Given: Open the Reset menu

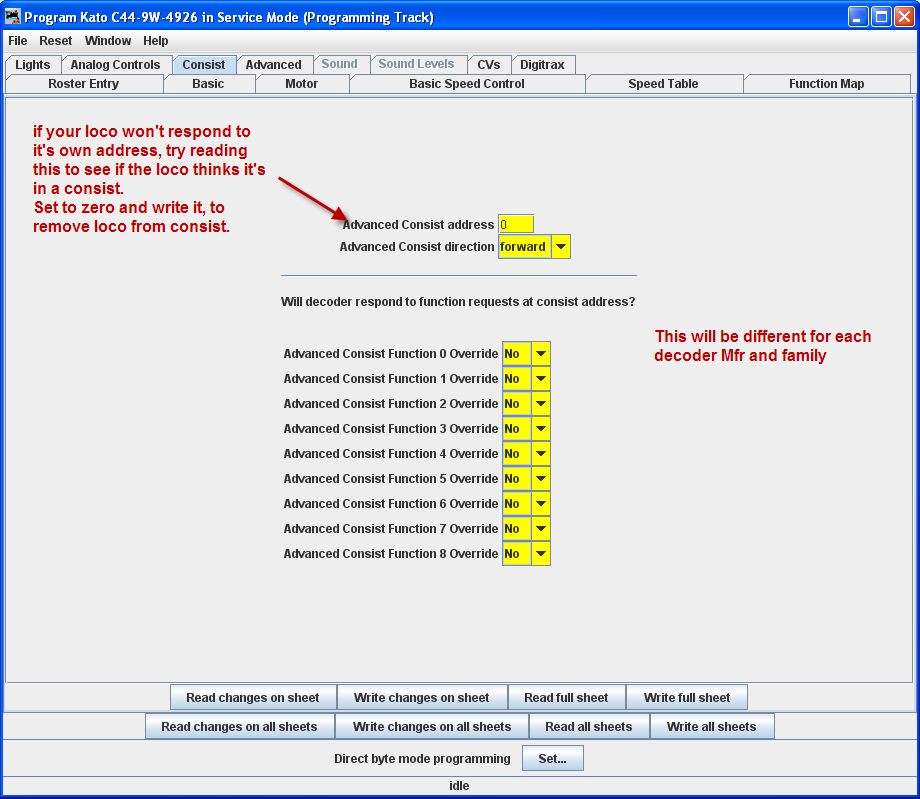Looking at the screenshot, I should point(56,41).
